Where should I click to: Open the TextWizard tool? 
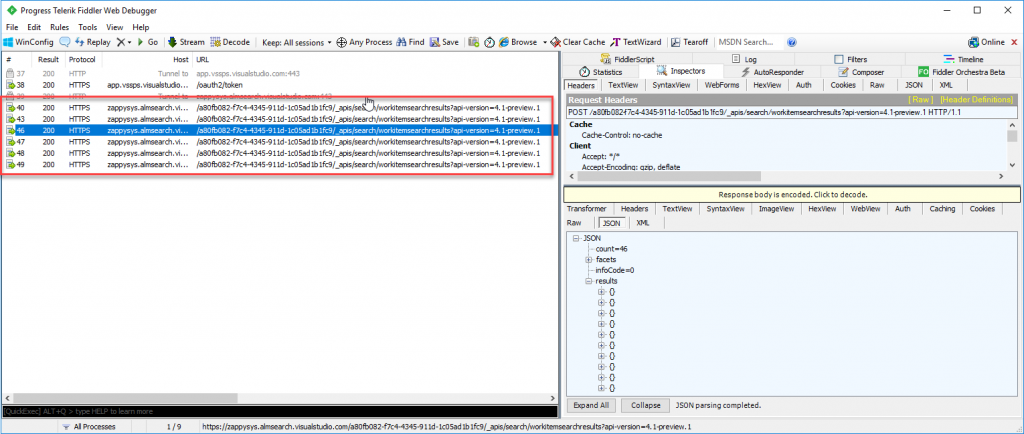tap(635, 42)
